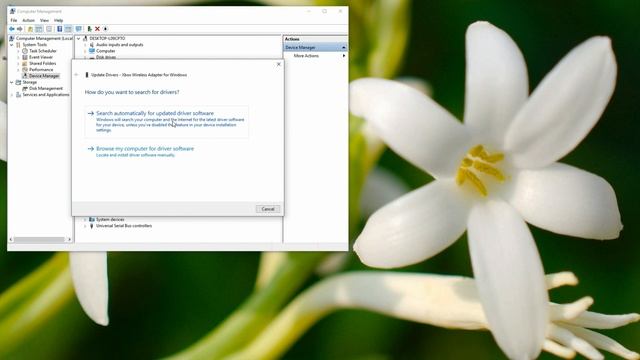The height and width of the screenshot is (360, 640).
Task: Open the View menu
Action: tap(44, 20)
